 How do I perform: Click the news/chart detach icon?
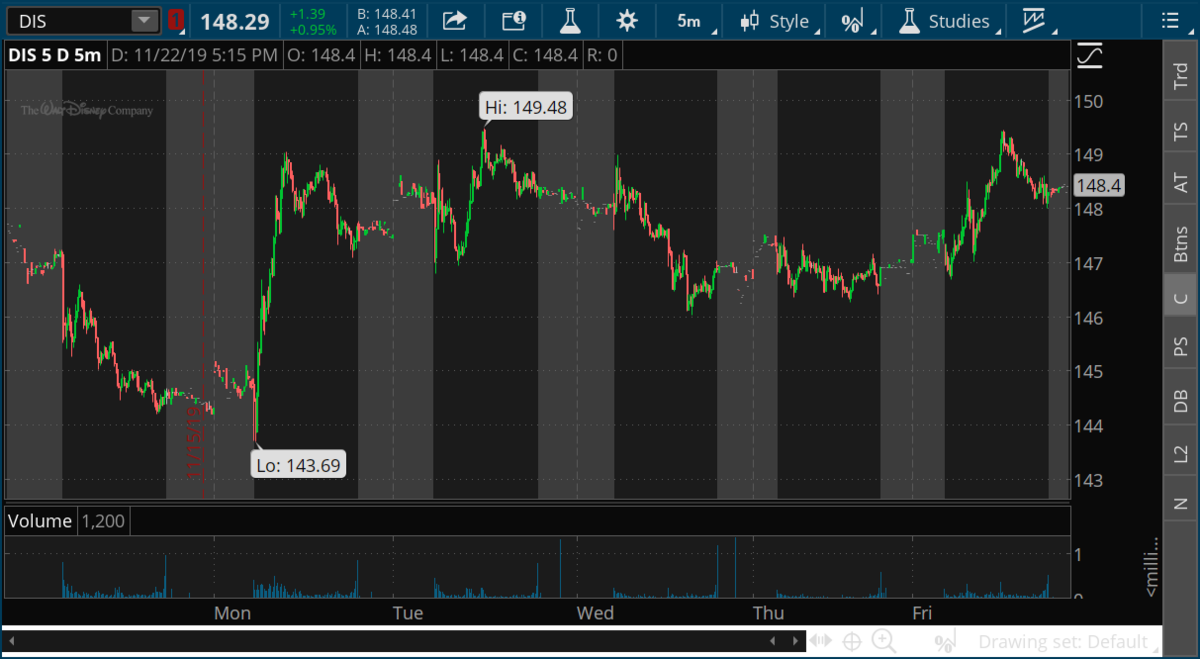[513, 20]
